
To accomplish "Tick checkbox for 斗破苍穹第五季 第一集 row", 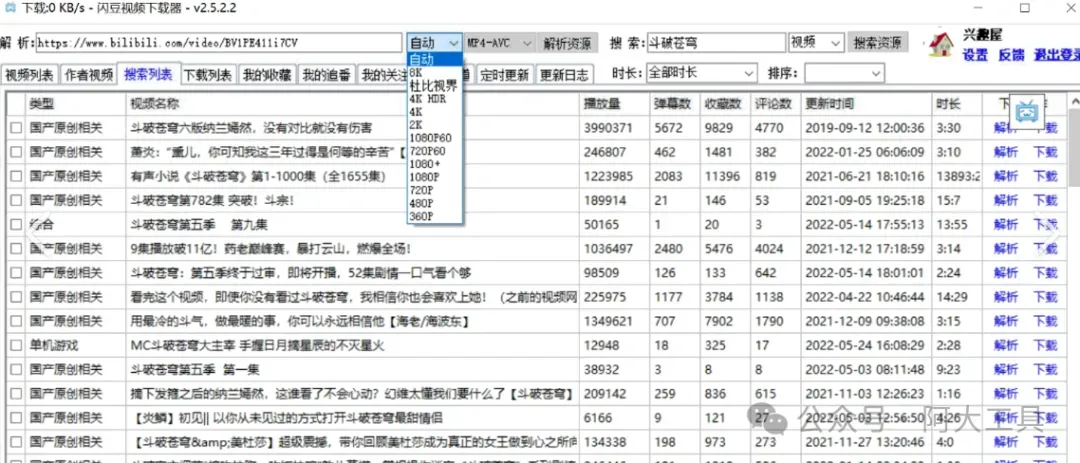I will (x=16, y=370).
